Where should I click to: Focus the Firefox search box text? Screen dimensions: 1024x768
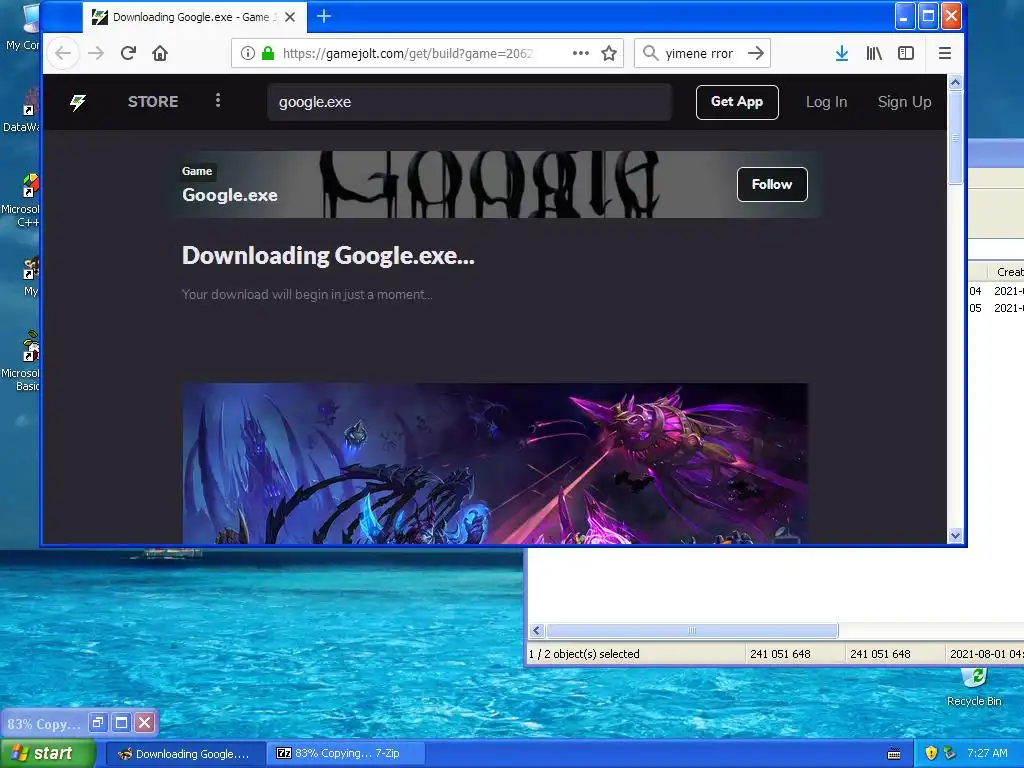pyautogui.click(x=699, y=54)
